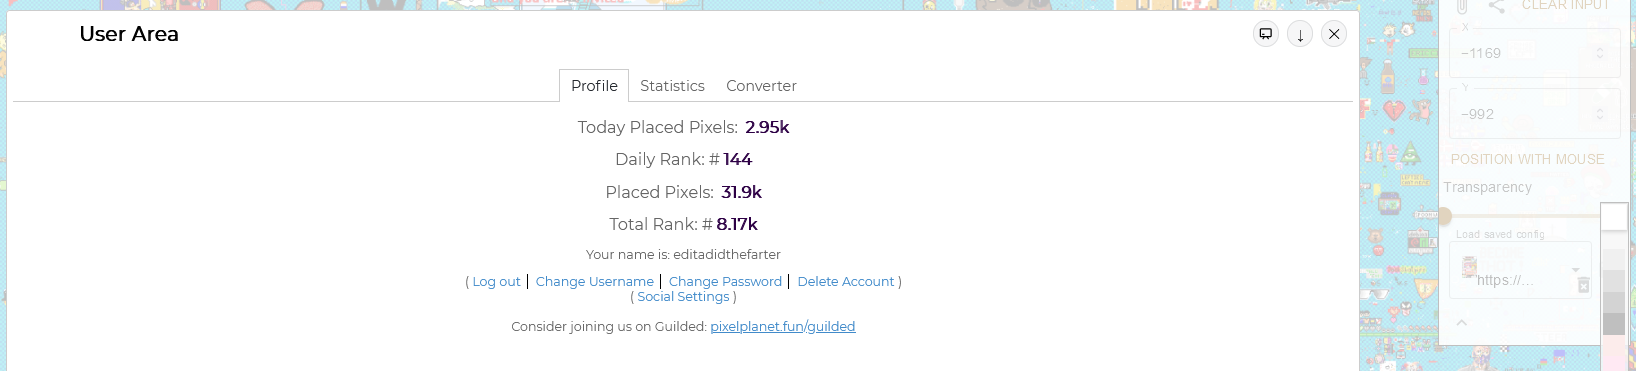Open Social Settings
Viewport: 1636px width, 371px height.
(x=683, y=297)
